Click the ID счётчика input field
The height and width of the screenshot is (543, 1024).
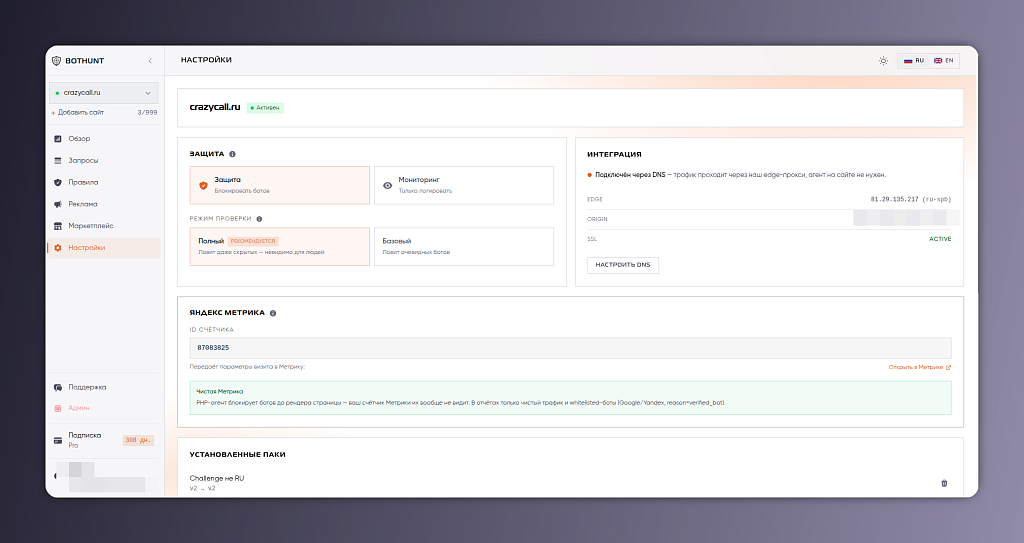pyautogui.click(x=570, y=348)
